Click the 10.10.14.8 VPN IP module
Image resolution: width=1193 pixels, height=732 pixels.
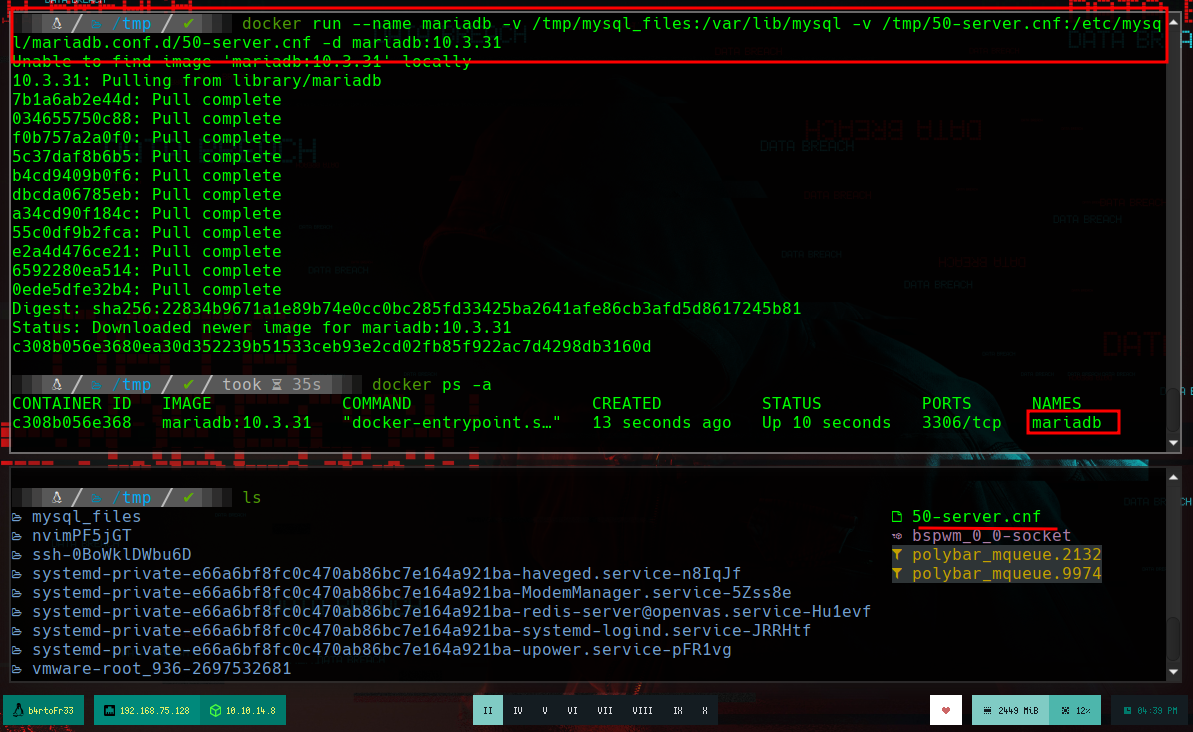coord(243,710)
